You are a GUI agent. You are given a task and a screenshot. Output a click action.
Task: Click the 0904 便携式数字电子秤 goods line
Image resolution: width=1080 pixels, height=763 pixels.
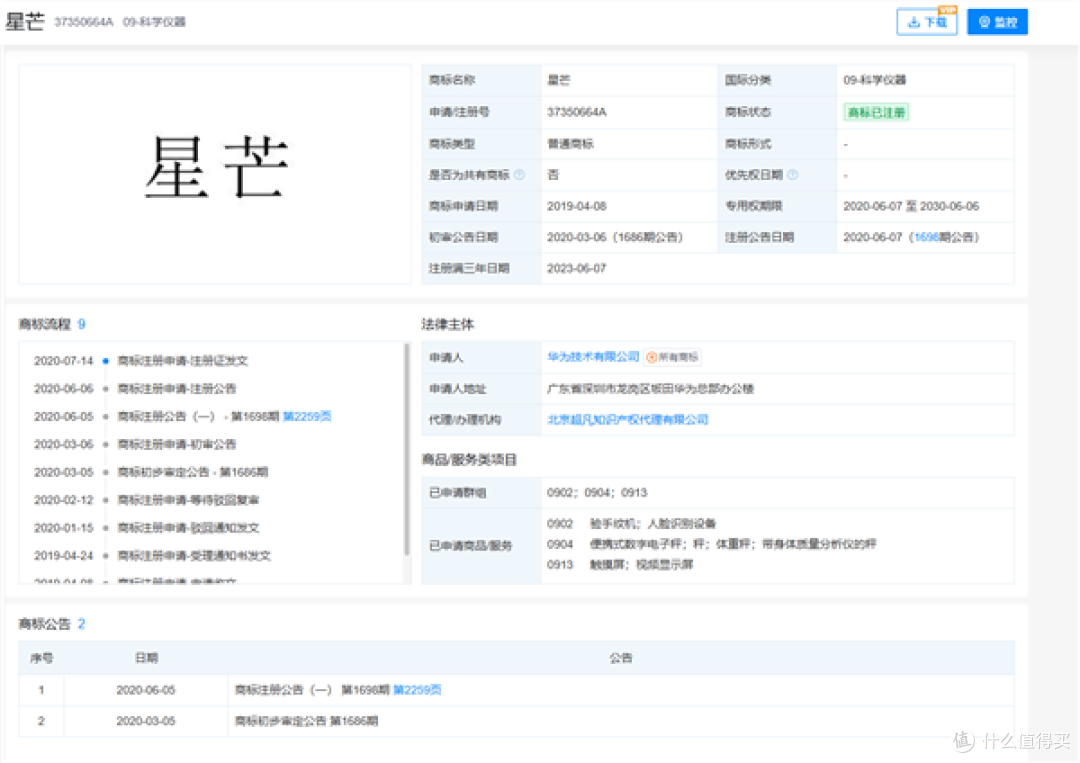[712, 544]
